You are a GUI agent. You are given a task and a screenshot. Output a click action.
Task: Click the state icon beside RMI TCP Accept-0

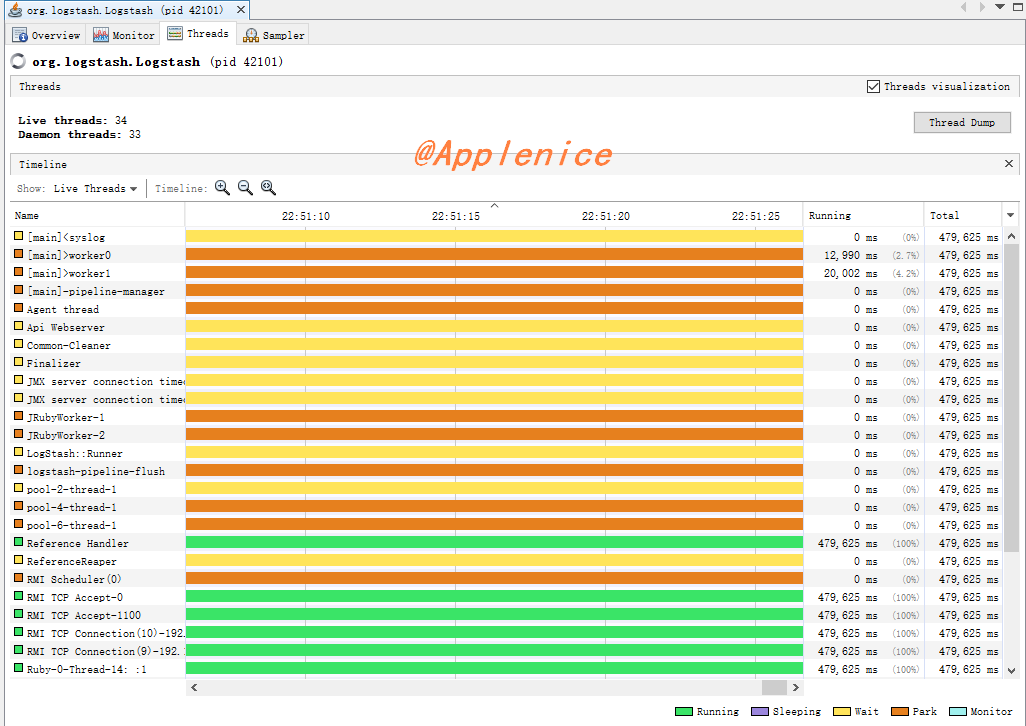coord(19,596)
